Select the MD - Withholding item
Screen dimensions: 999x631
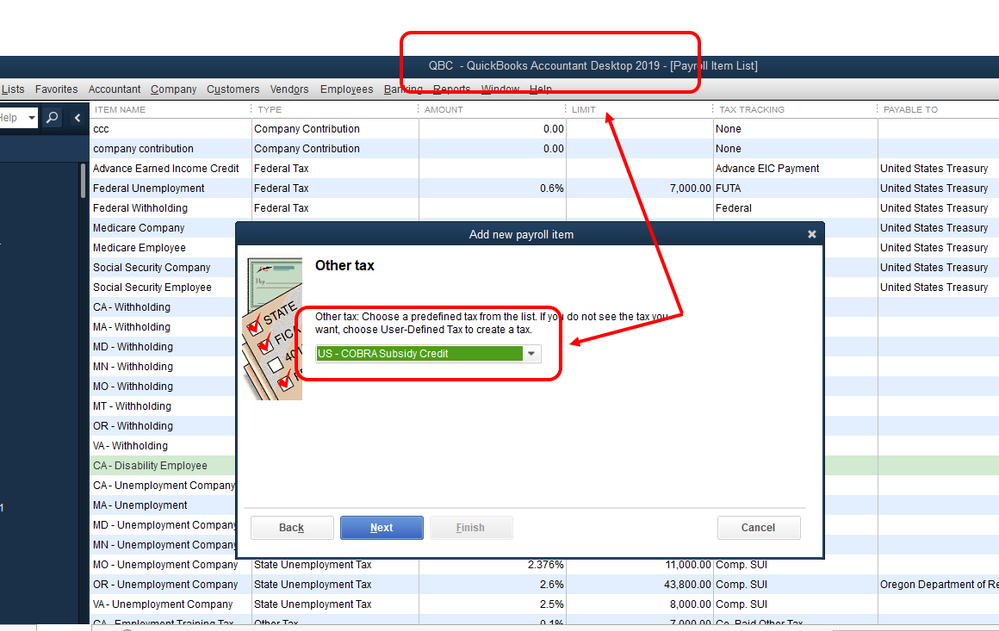(x=133, y=346)
